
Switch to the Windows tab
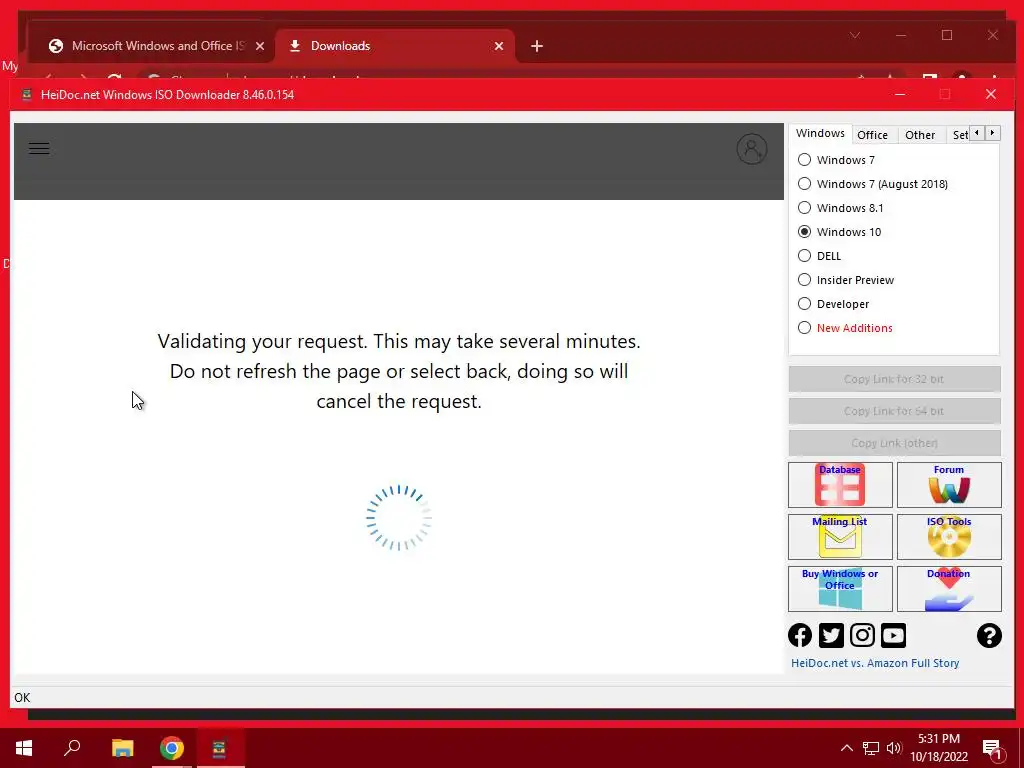pos(820,133)
